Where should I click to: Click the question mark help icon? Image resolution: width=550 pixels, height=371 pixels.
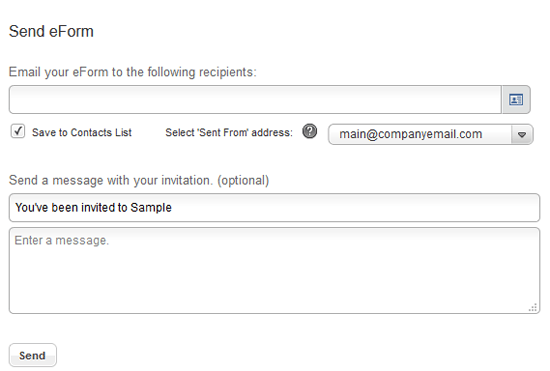(309, 131)
